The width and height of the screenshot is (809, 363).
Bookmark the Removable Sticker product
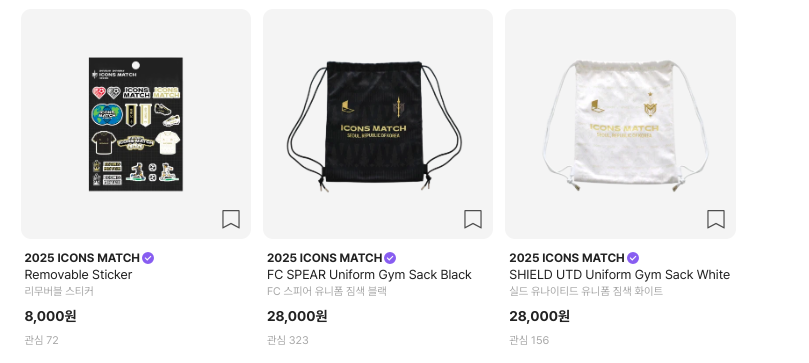pos(231,219)
